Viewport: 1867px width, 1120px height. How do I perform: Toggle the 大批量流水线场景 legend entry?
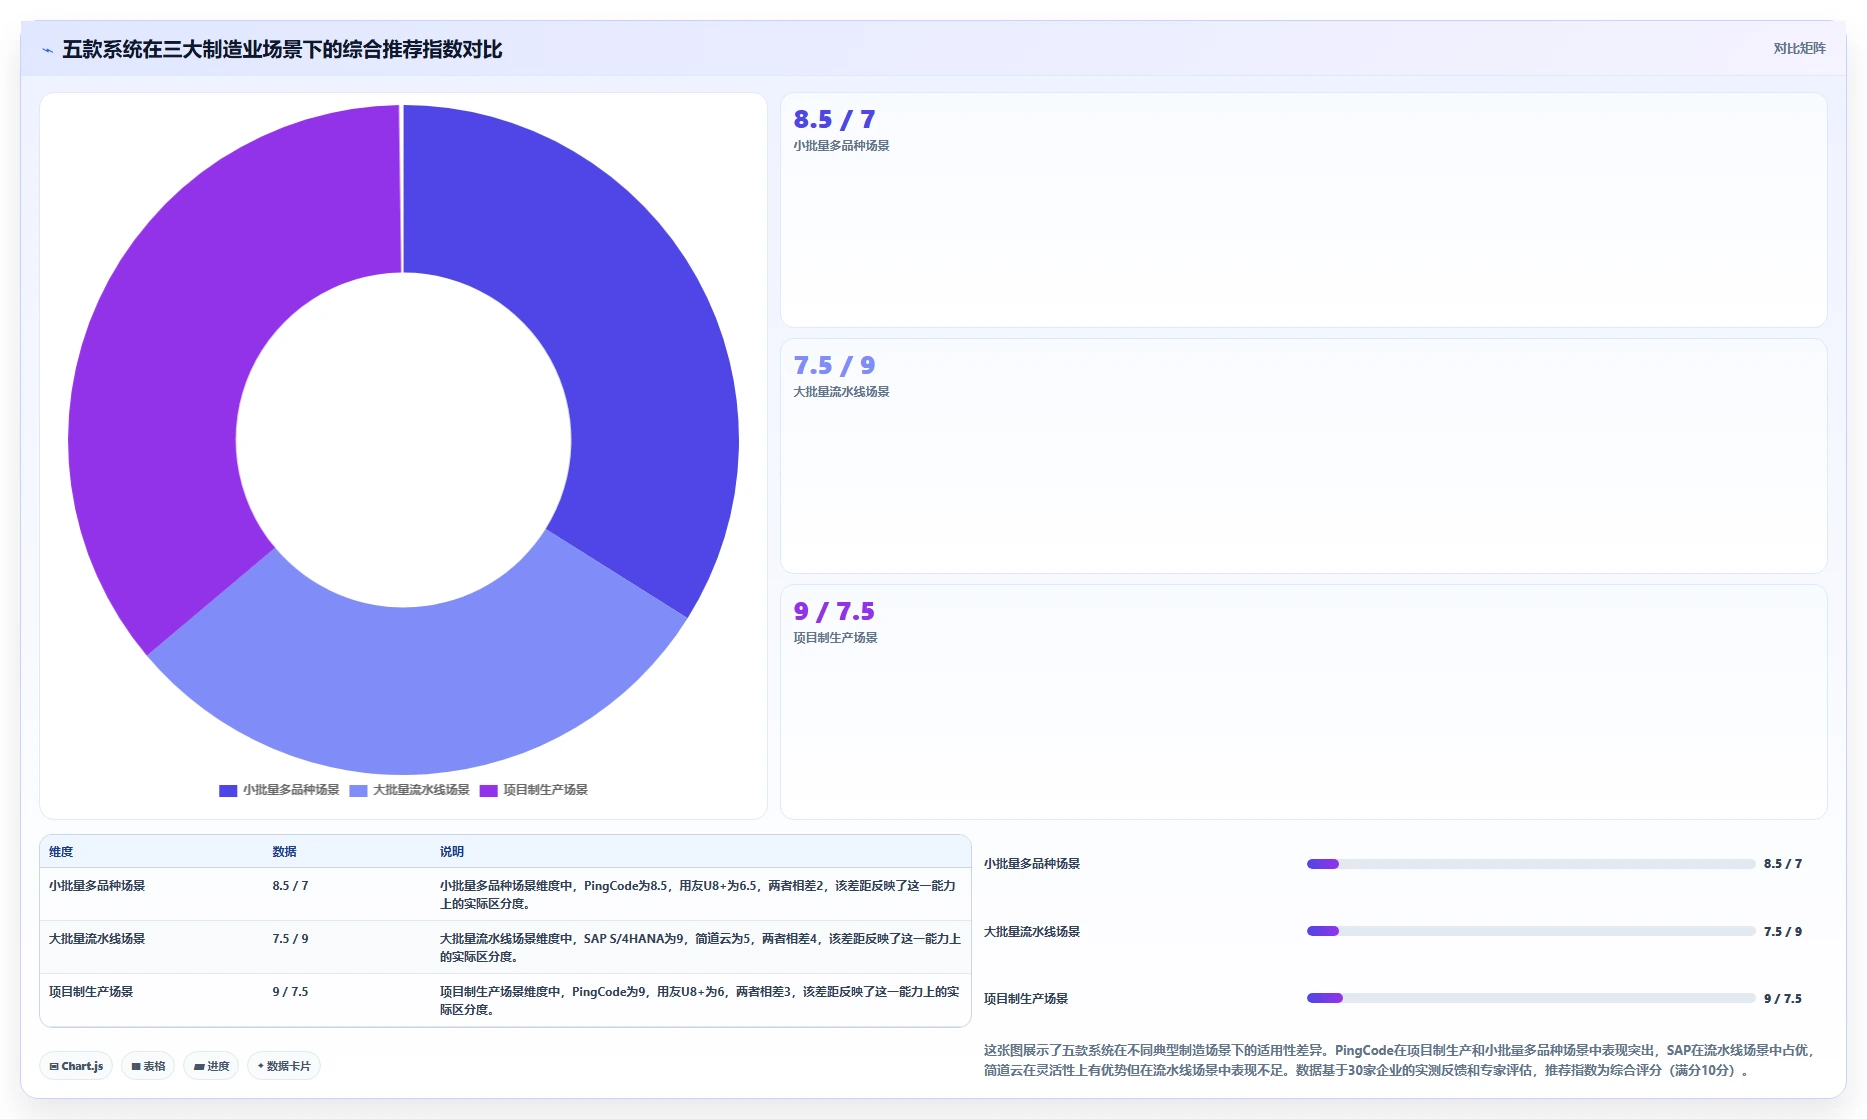coord(409,790)
